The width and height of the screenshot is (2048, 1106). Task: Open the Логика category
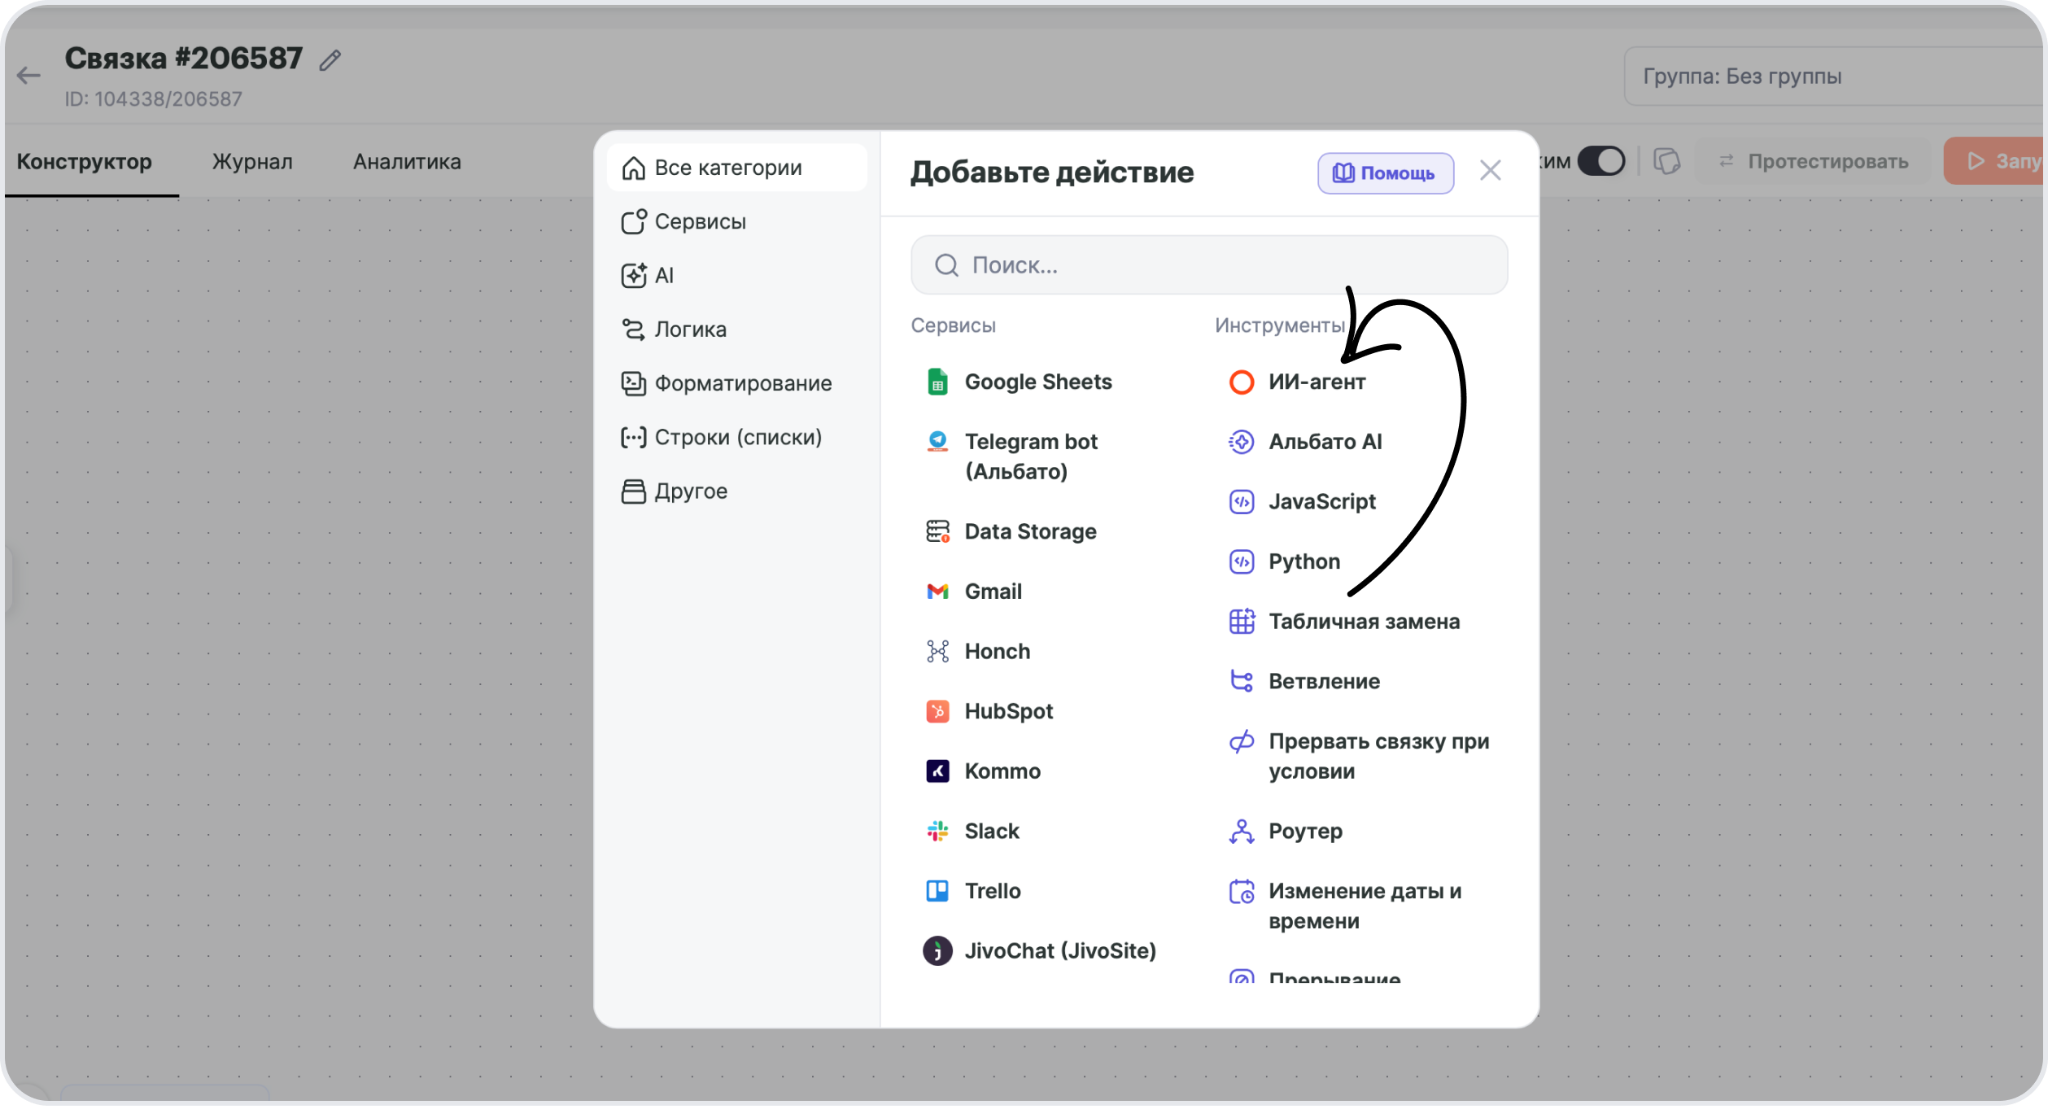(x=737, y=330)
